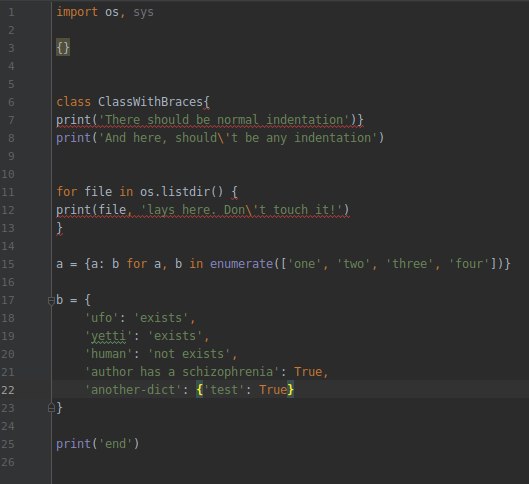The image size is (529, 484).
Task: Click the 'author has a schizophrenia' key
Action: point(182,372)
